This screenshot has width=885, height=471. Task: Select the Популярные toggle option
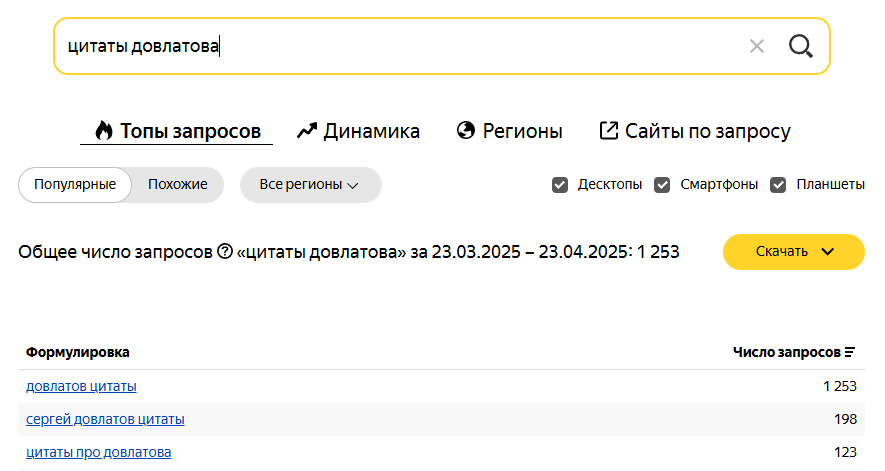coord(75,185)
